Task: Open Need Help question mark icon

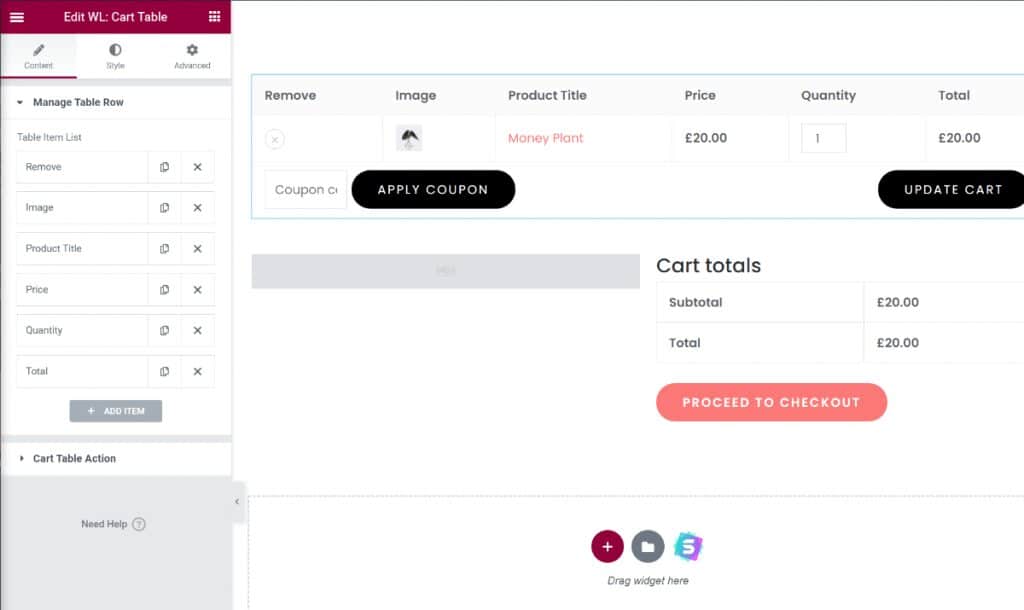Action: [x=139, y=524]
